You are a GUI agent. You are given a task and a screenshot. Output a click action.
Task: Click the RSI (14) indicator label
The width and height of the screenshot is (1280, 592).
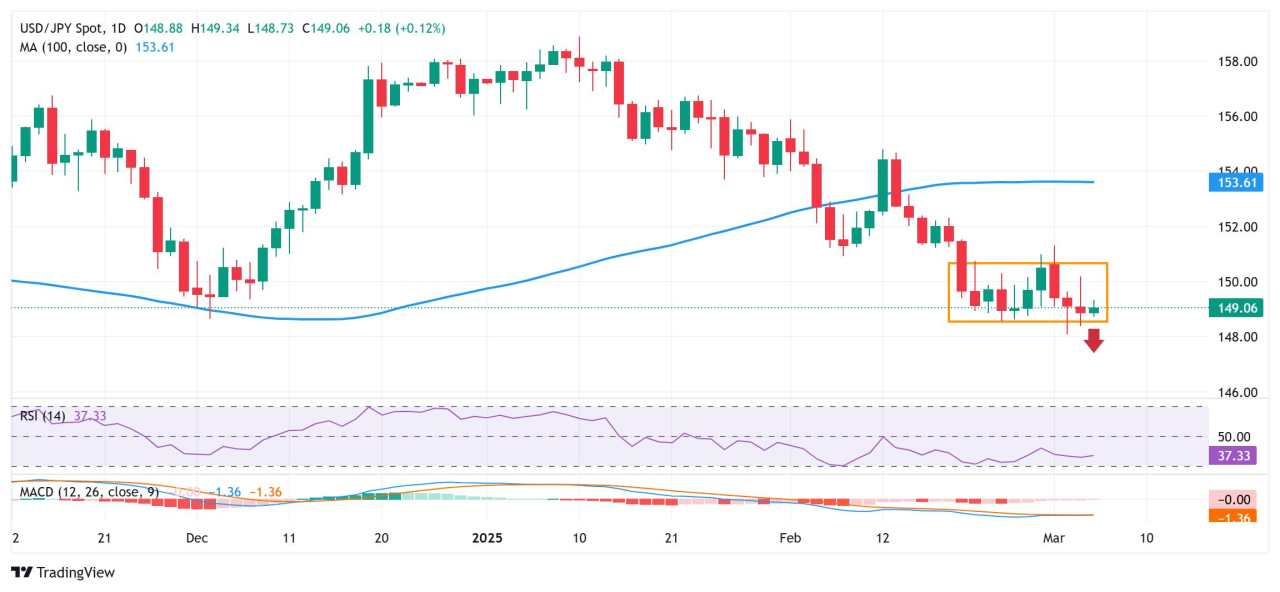[43, 416]
